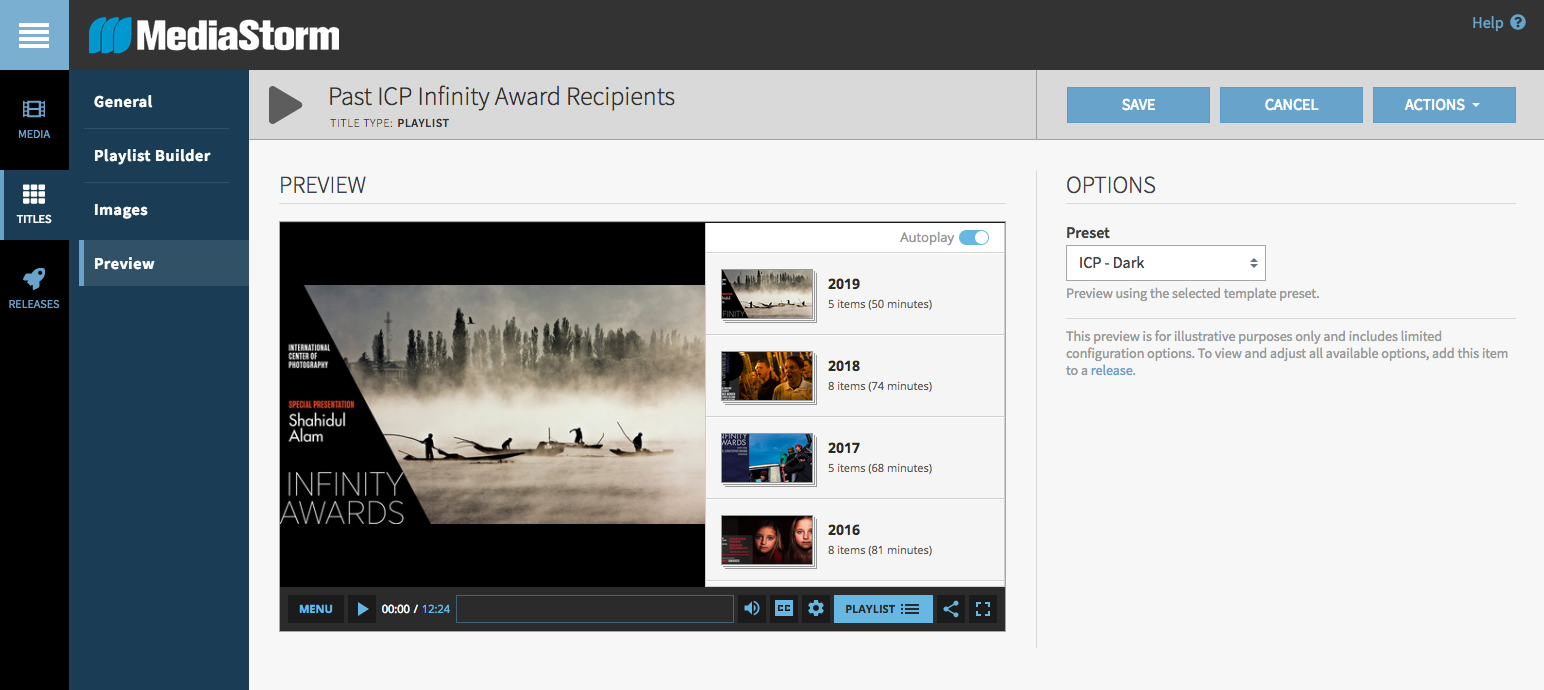Switch to the Playlist Builder section

pyautogui.click(x=152, y=155)
